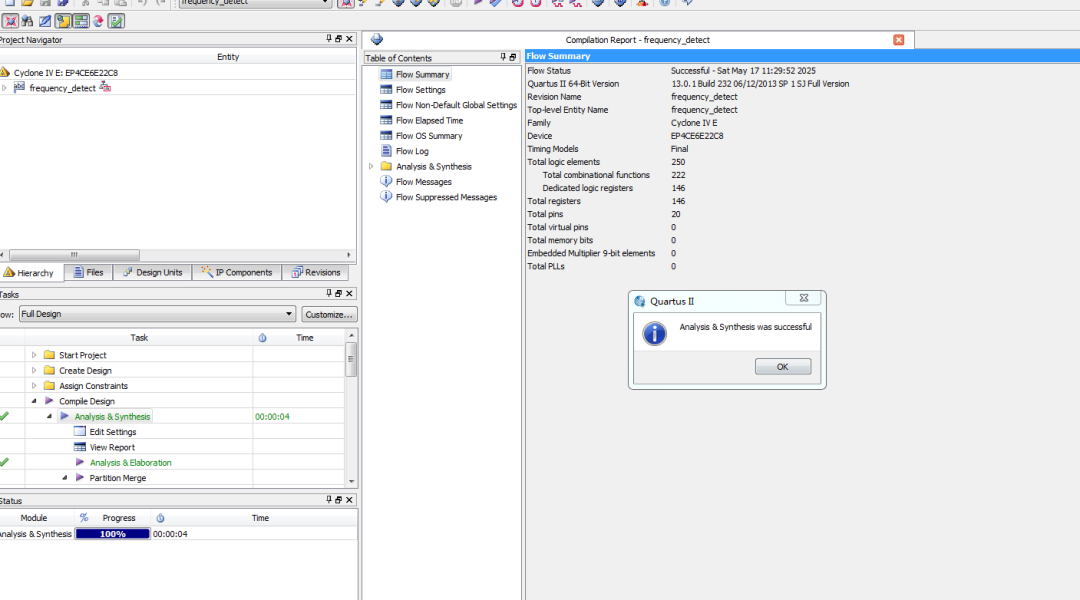This screenshot has height=600, width=1080.
Task: Open the IP Components tab
Action: point(236,272)
